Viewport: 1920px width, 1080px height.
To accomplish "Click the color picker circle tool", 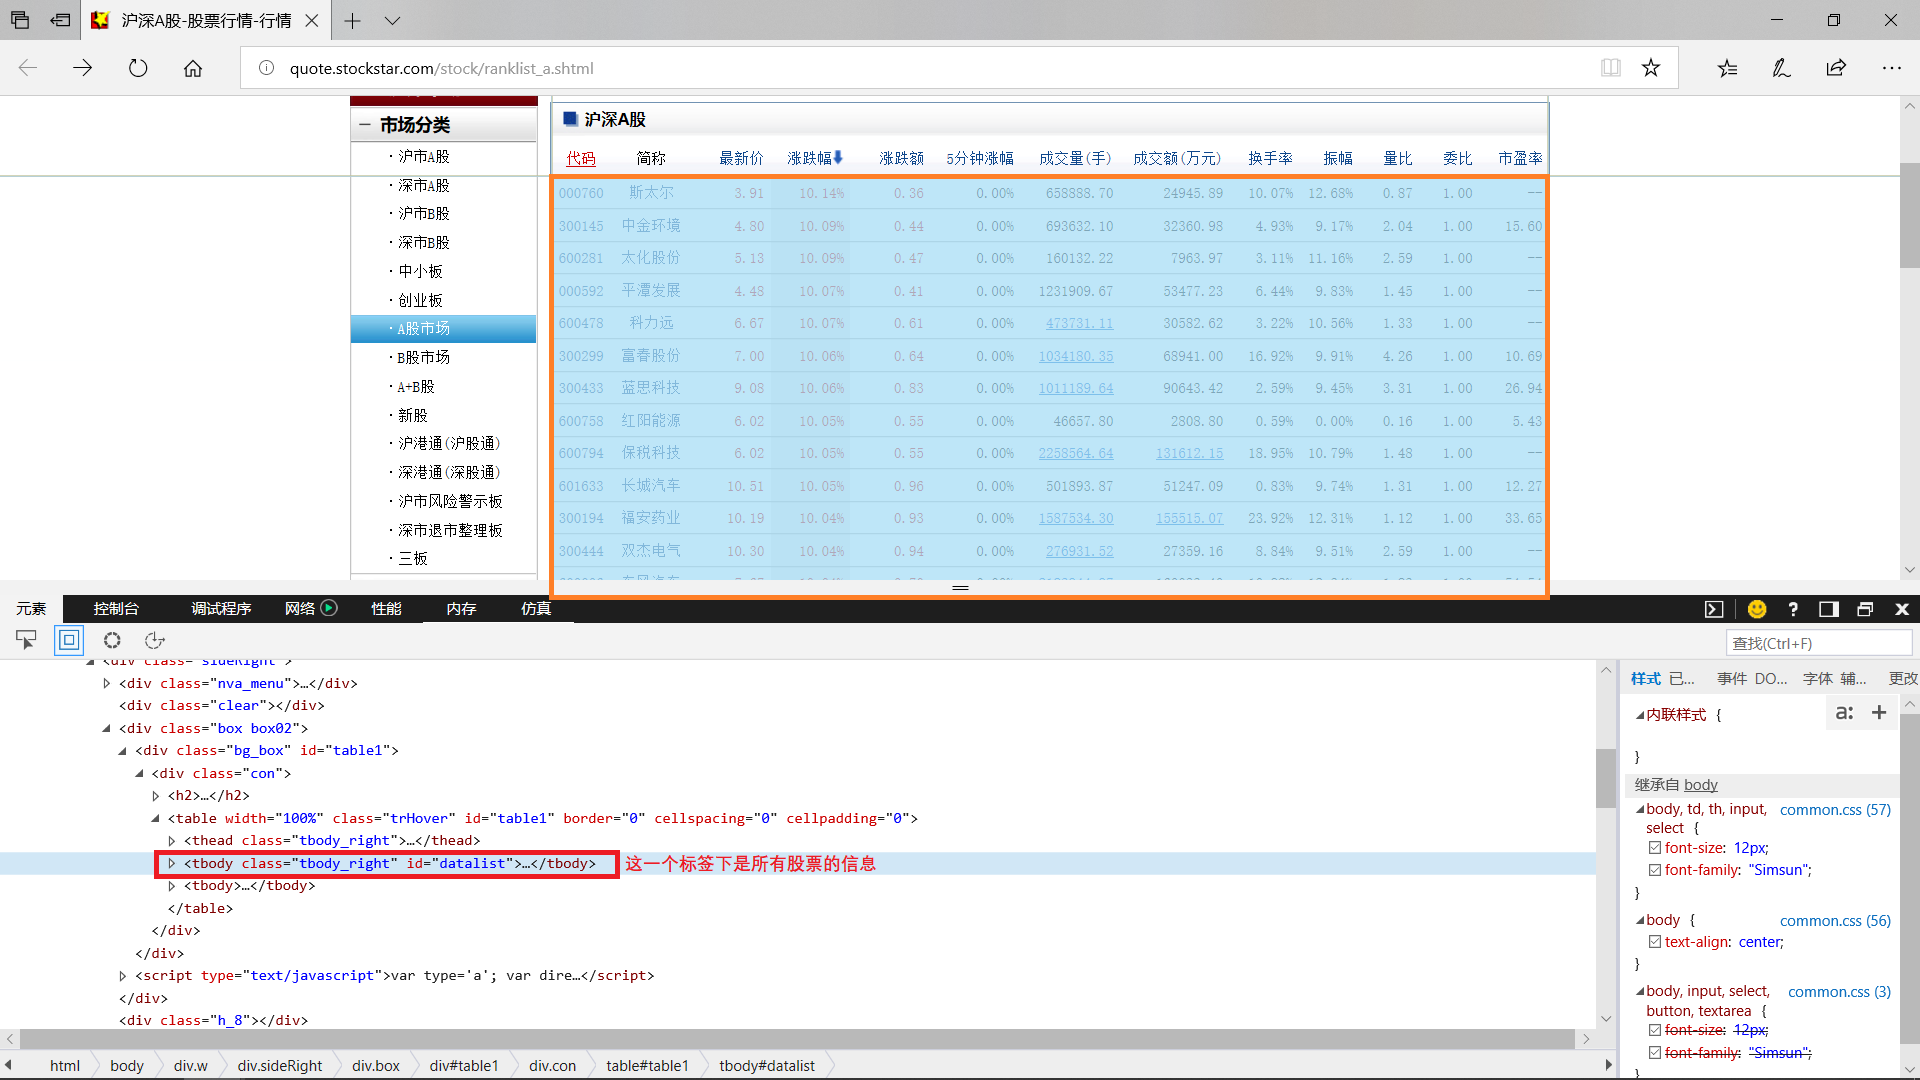I will pyautogui.click(x=112, y=640).
